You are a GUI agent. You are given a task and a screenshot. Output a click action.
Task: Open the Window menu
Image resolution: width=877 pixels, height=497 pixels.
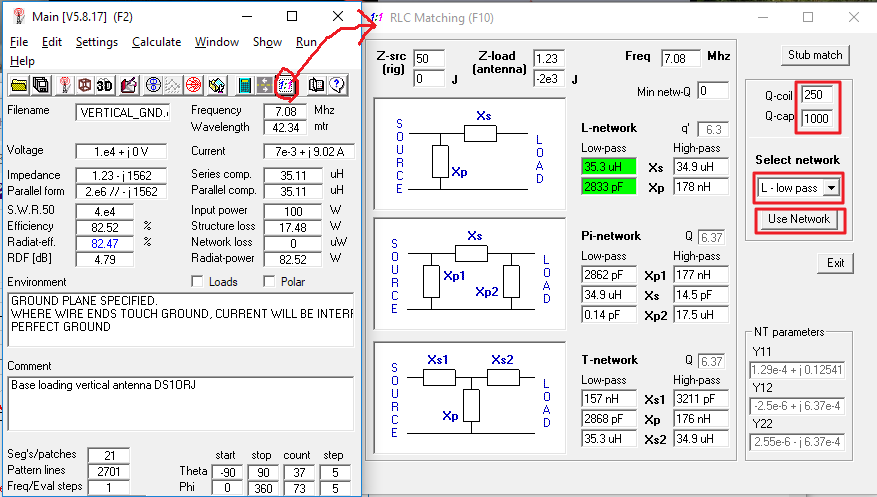[216, 42]
